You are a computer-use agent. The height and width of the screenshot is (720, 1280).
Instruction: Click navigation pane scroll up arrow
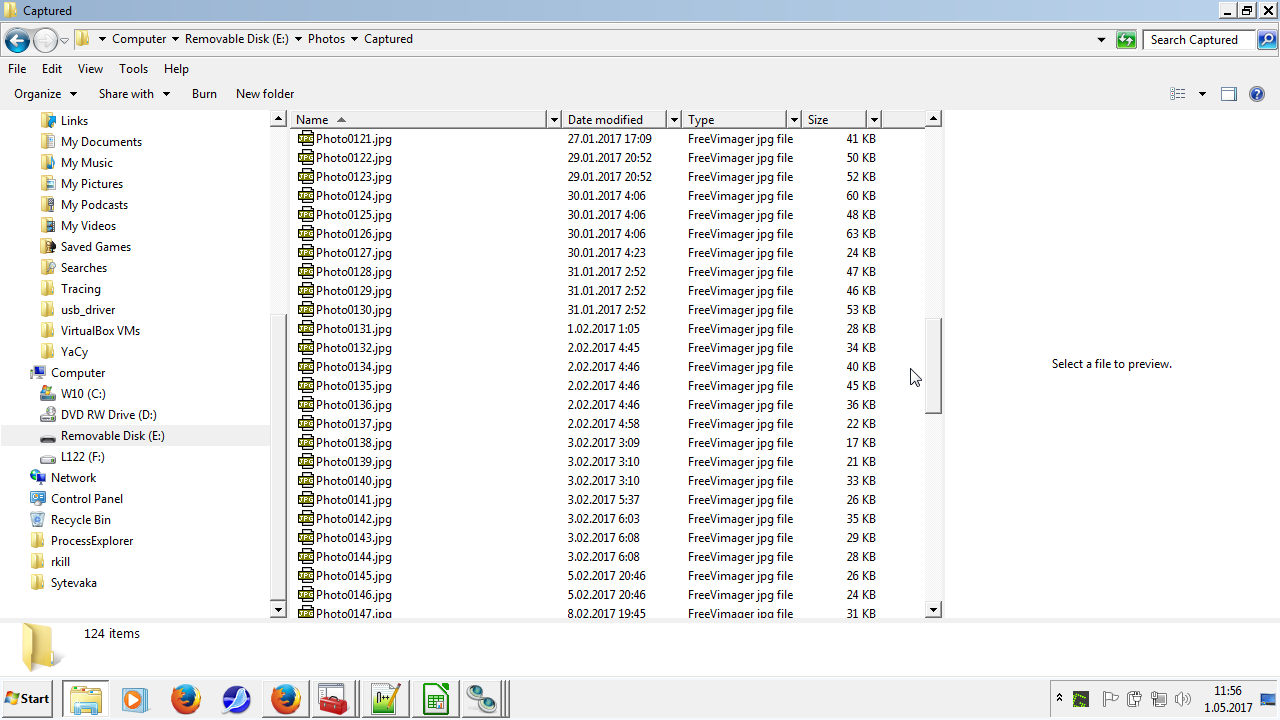[x=278, y=119]
